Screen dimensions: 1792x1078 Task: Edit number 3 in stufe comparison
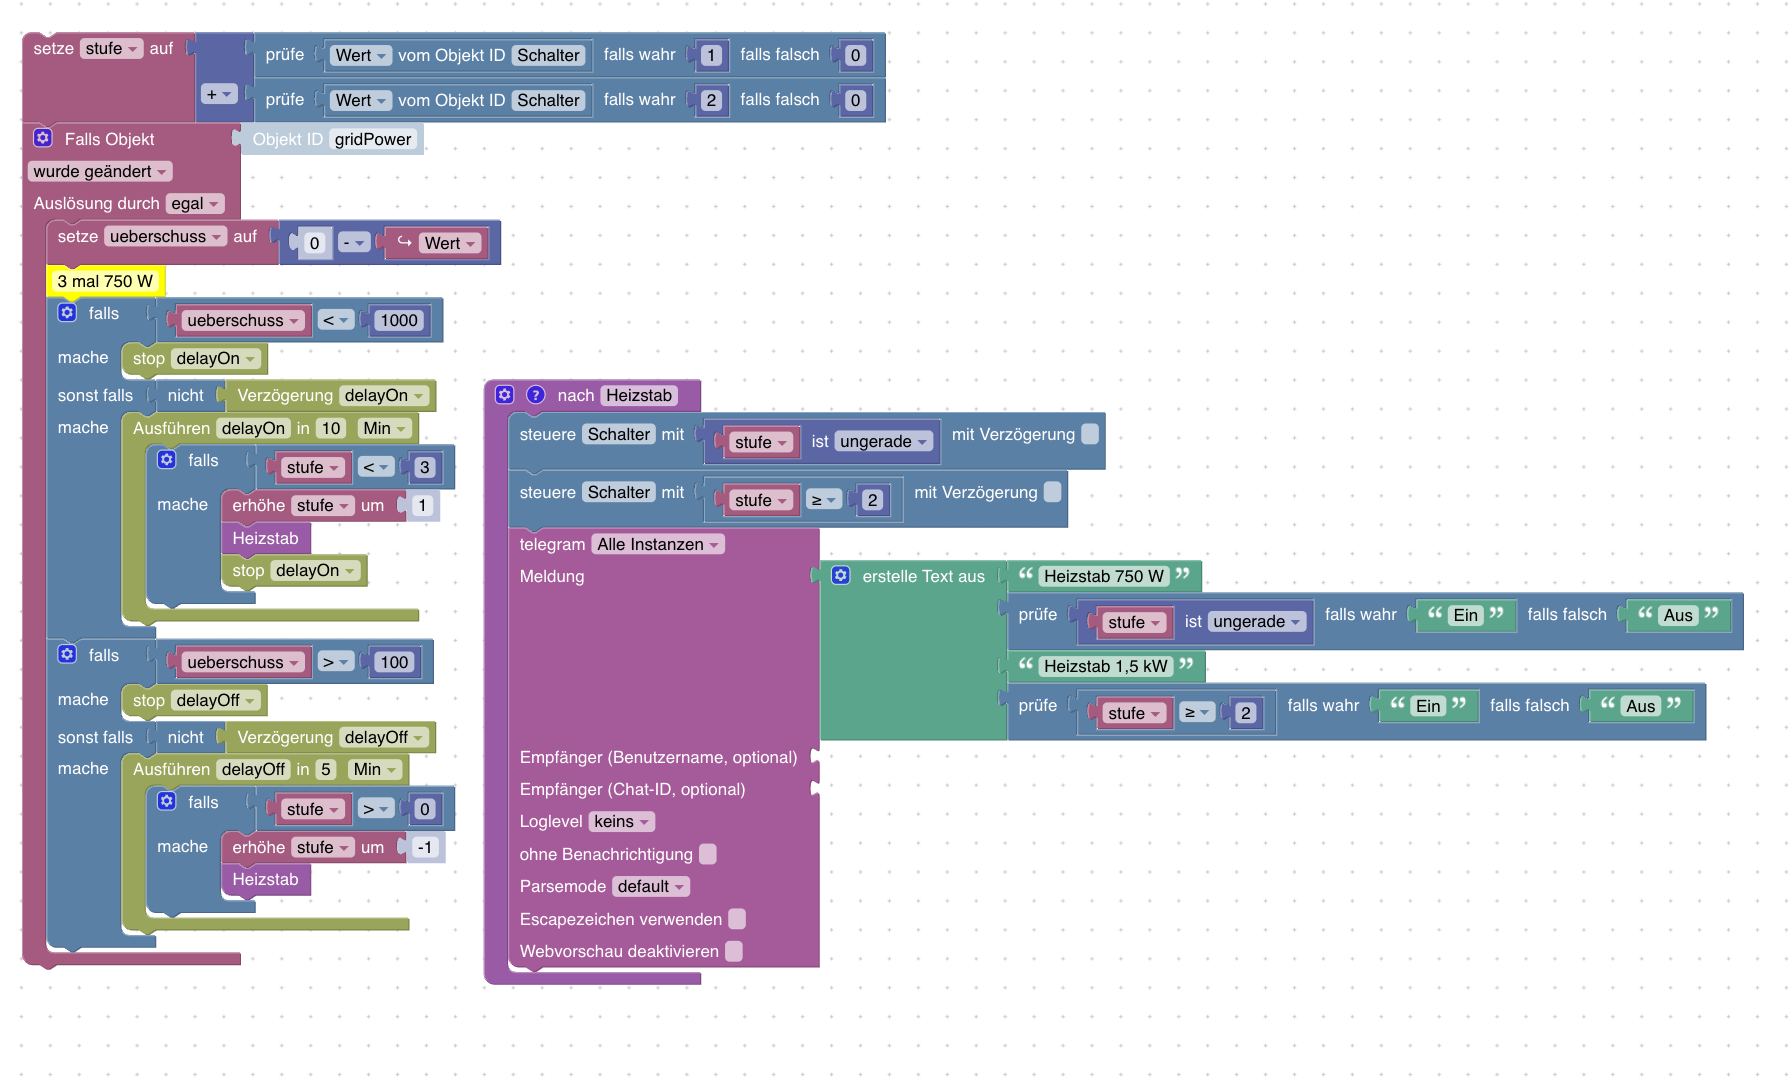tap(425, 467)
